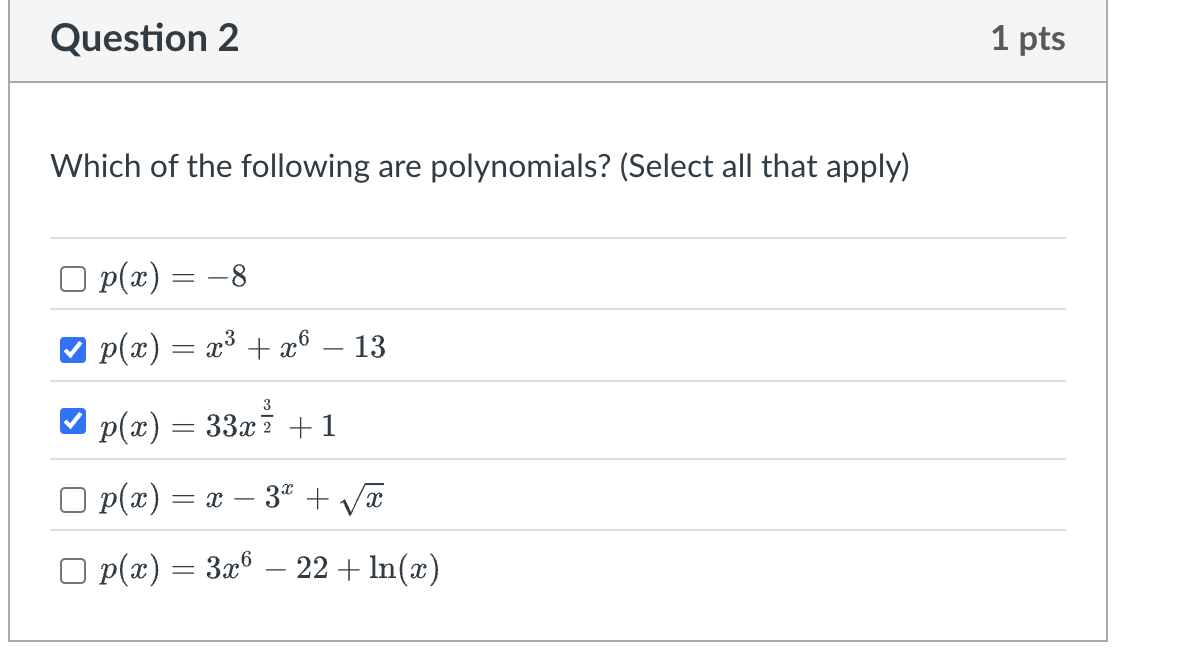The image size is (1184, 672).
Task: Click the square root of x term
Action: 362,499
